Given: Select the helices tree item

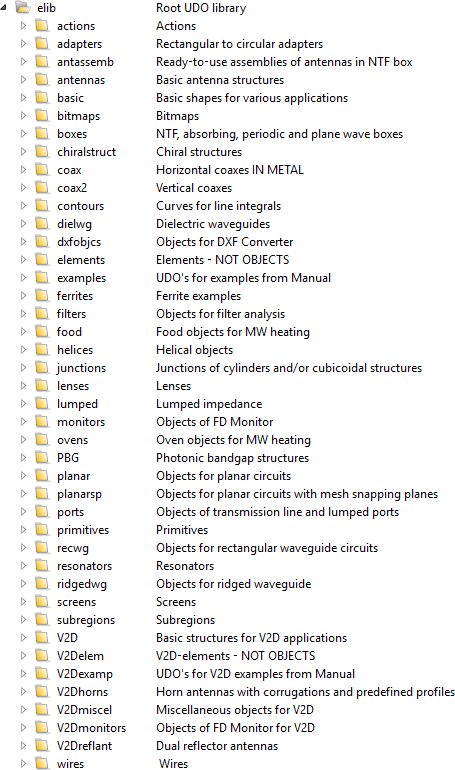Looking at the screenshot, I should (75, 350).
